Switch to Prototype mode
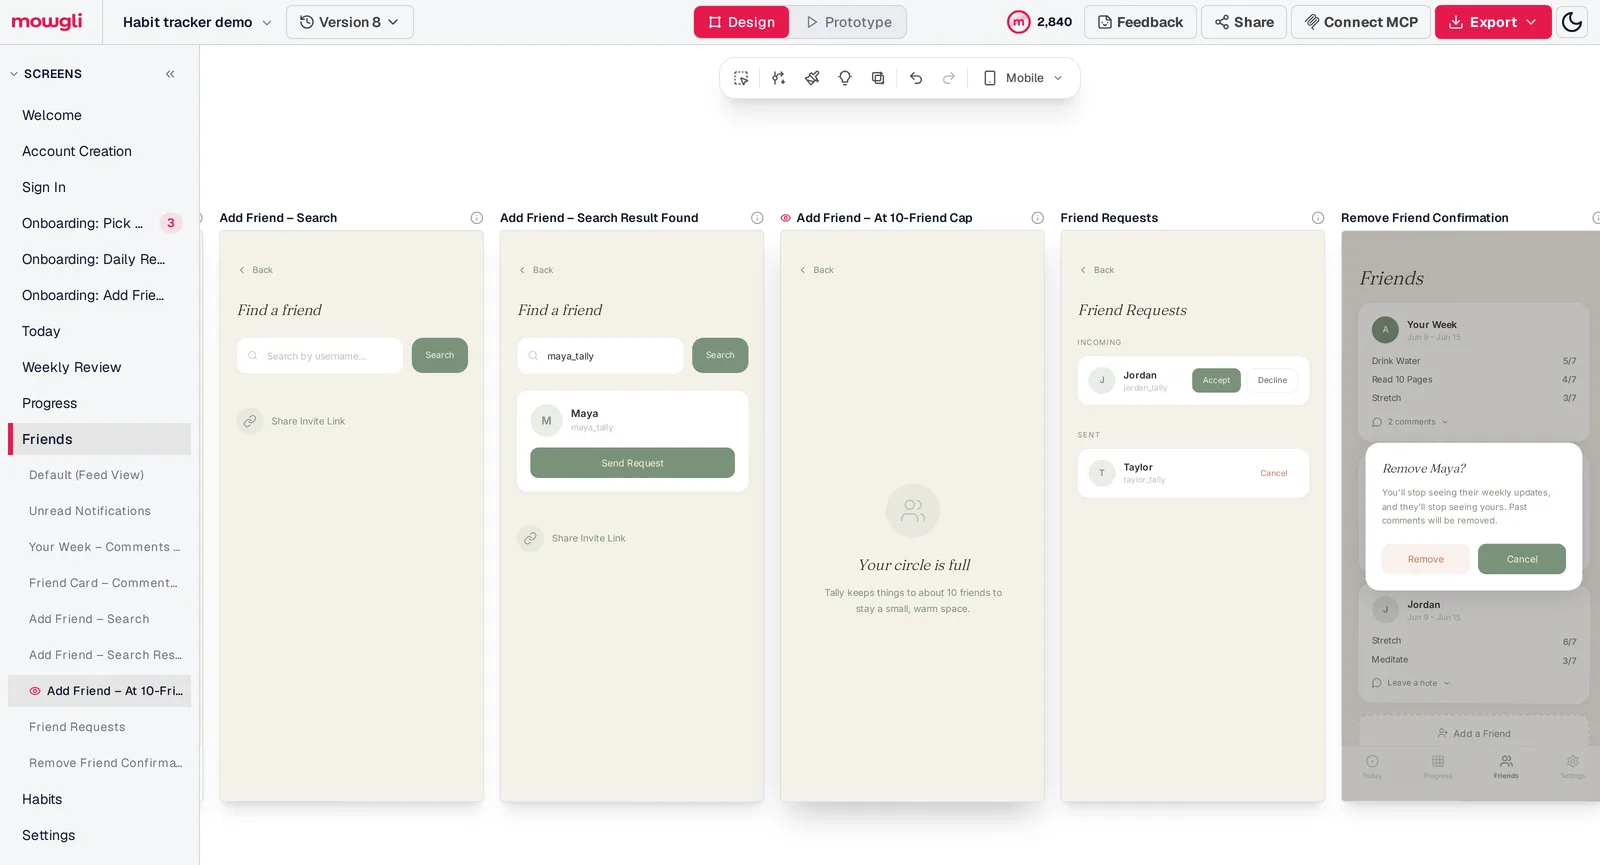 848,22
